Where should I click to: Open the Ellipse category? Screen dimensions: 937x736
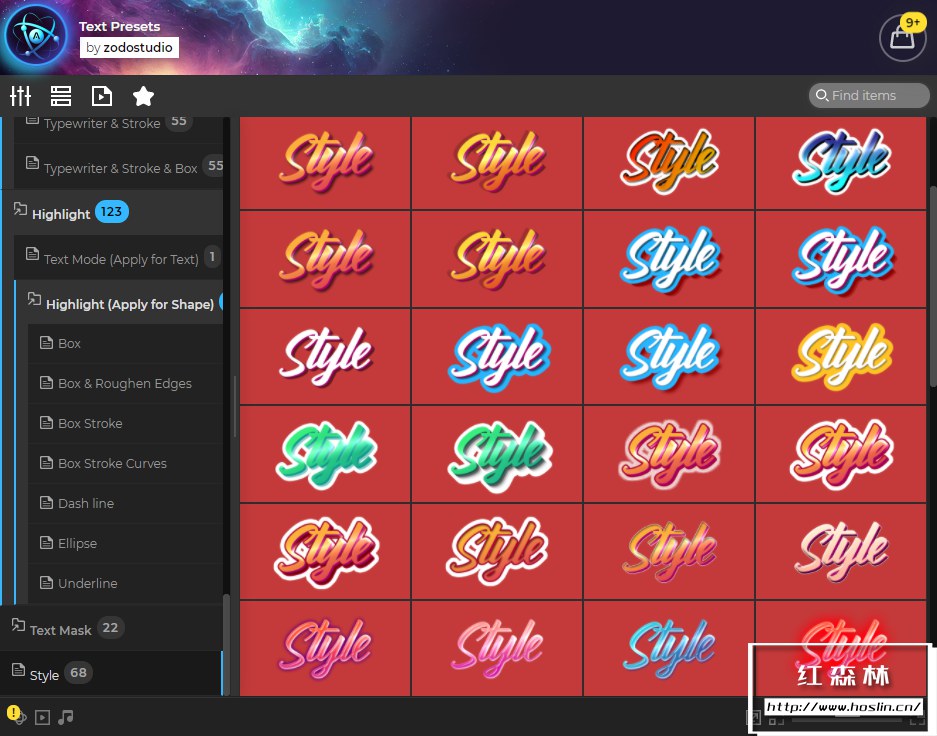[125, 543]
